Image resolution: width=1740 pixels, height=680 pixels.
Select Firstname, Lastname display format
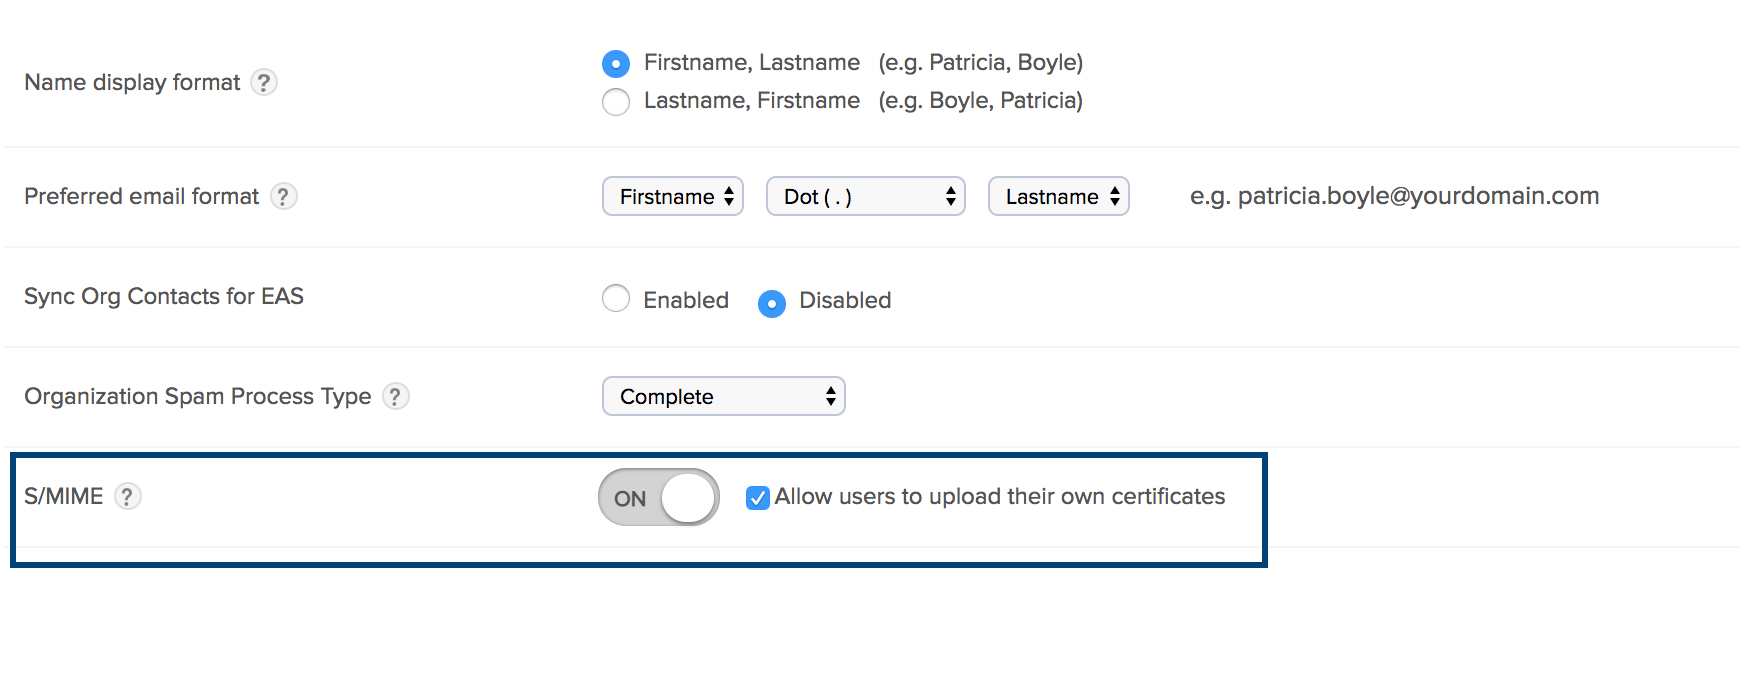click(x=616, y=64)
